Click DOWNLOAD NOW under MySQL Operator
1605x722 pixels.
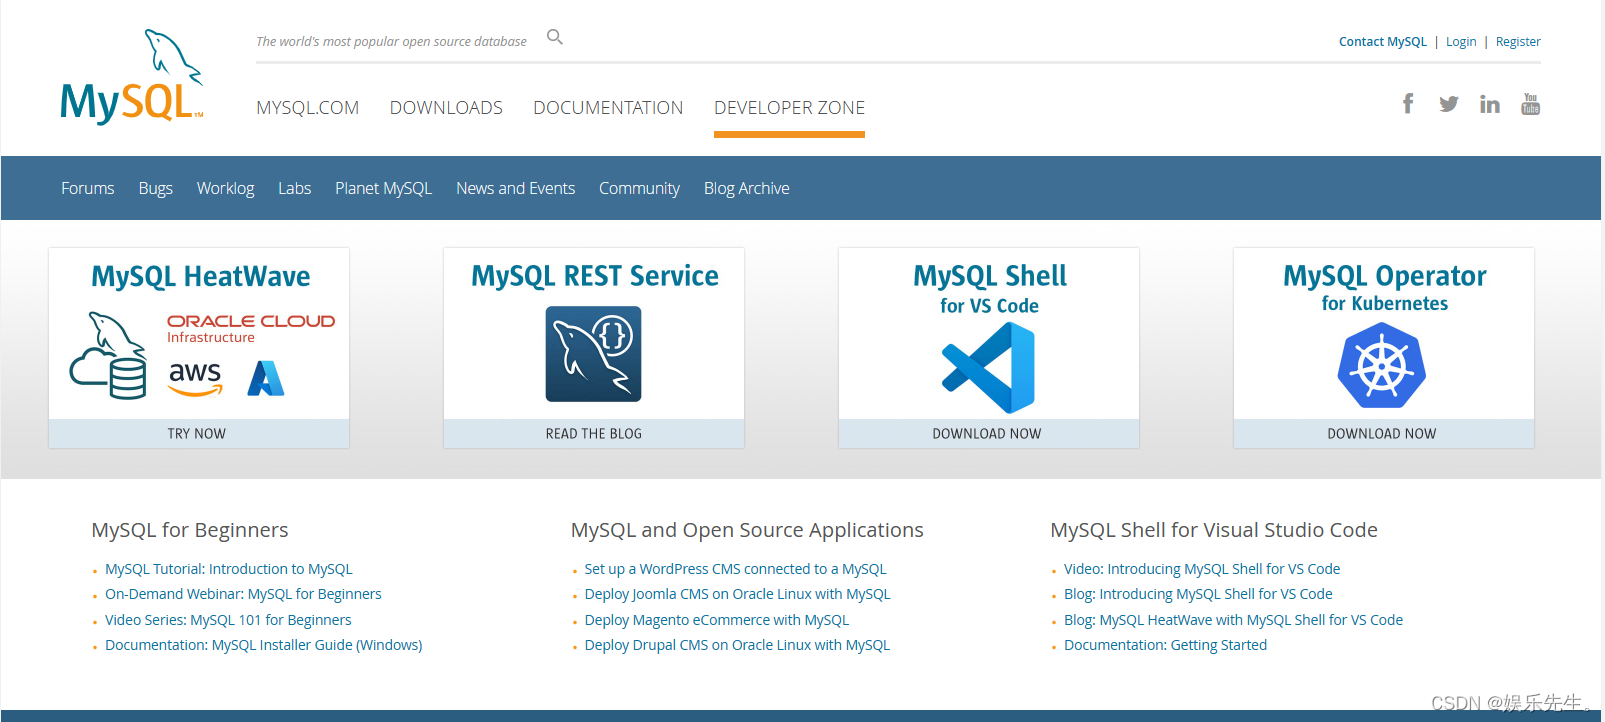tap(1383, 434)
